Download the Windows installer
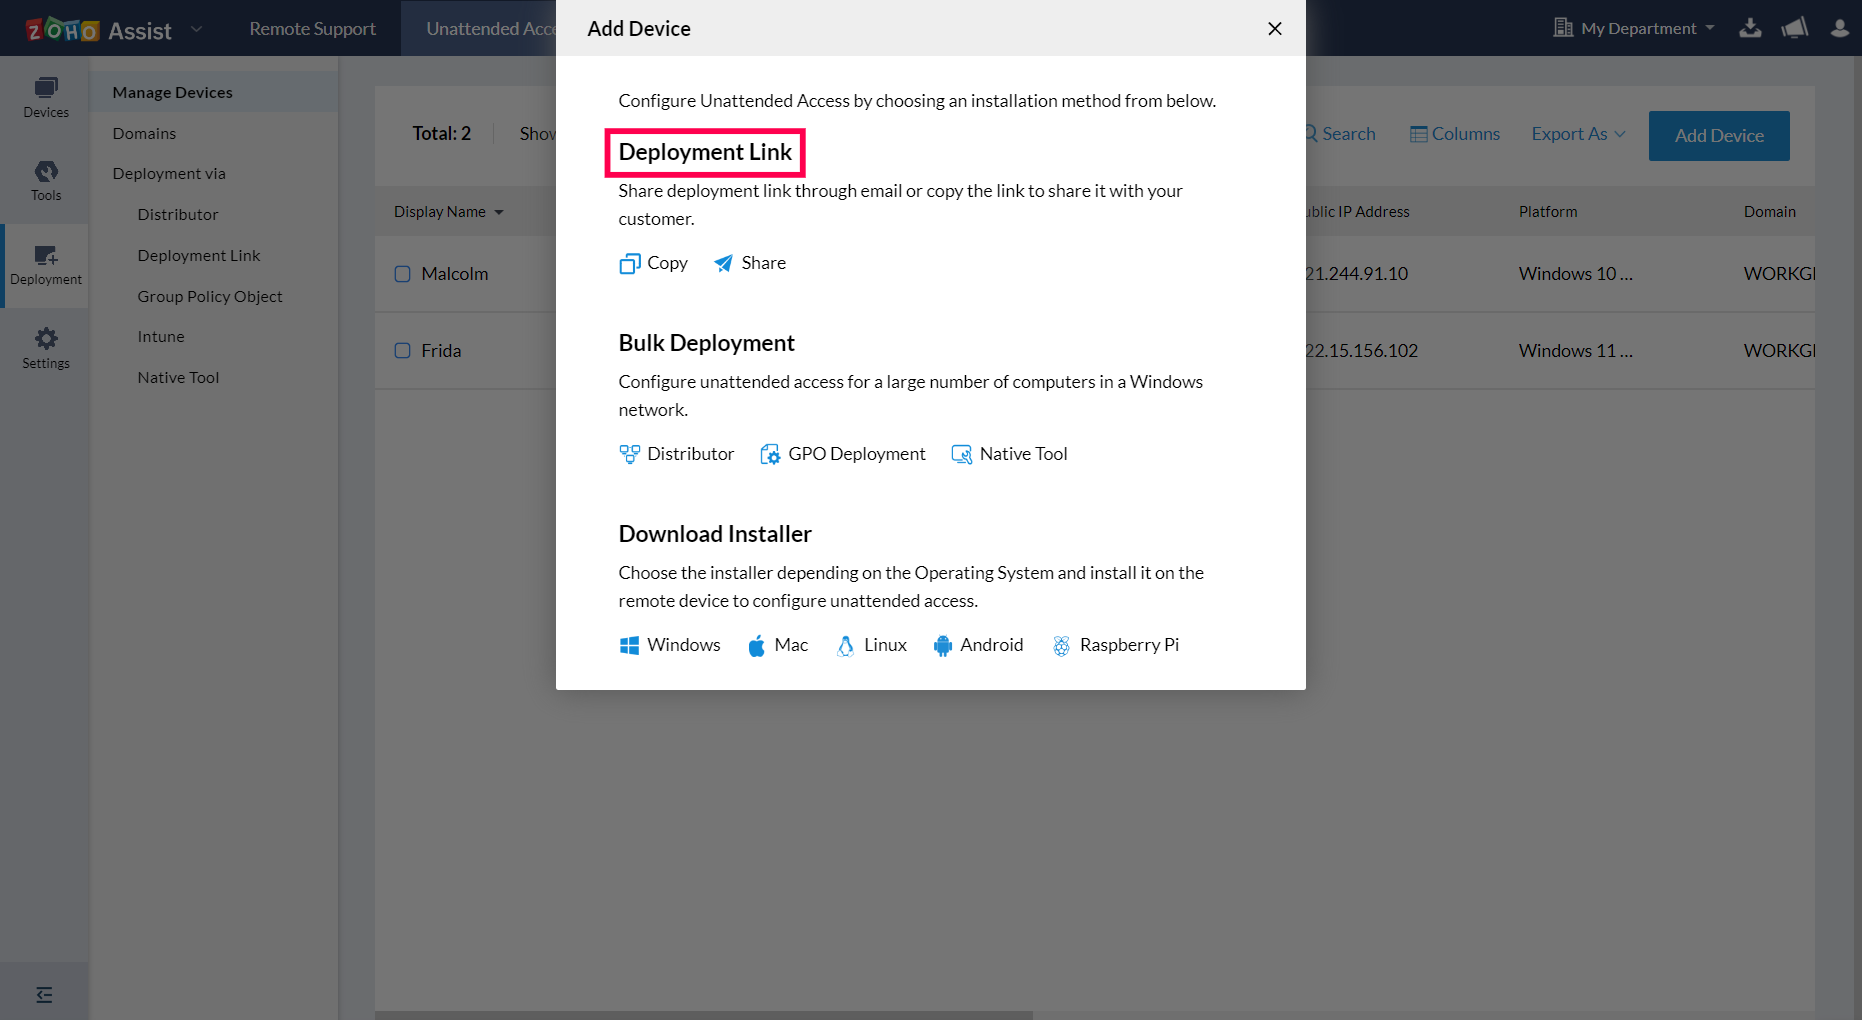This screenshot has width=1862, height=1020. tap(669, 645)
